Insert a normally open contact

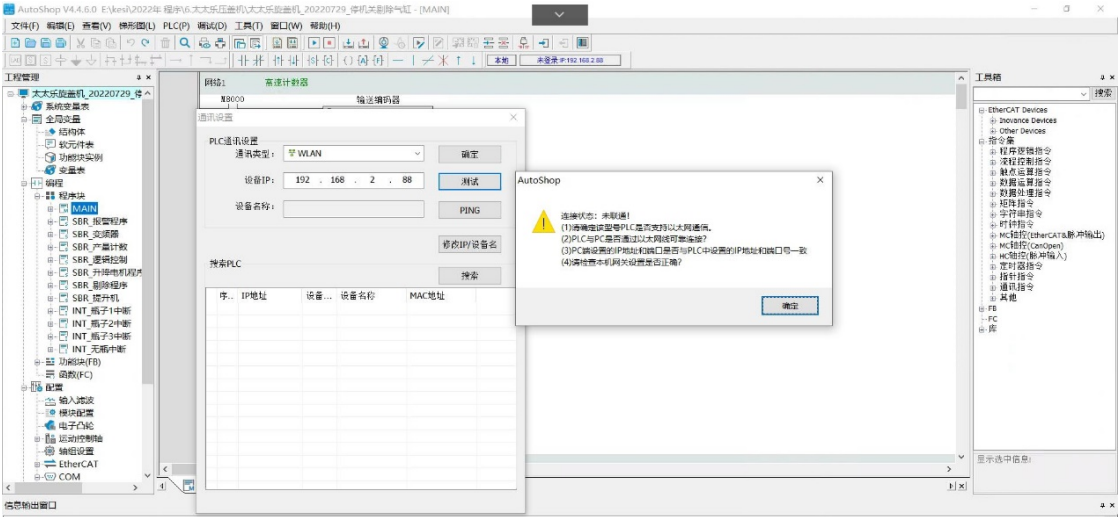tap(243, 61)
